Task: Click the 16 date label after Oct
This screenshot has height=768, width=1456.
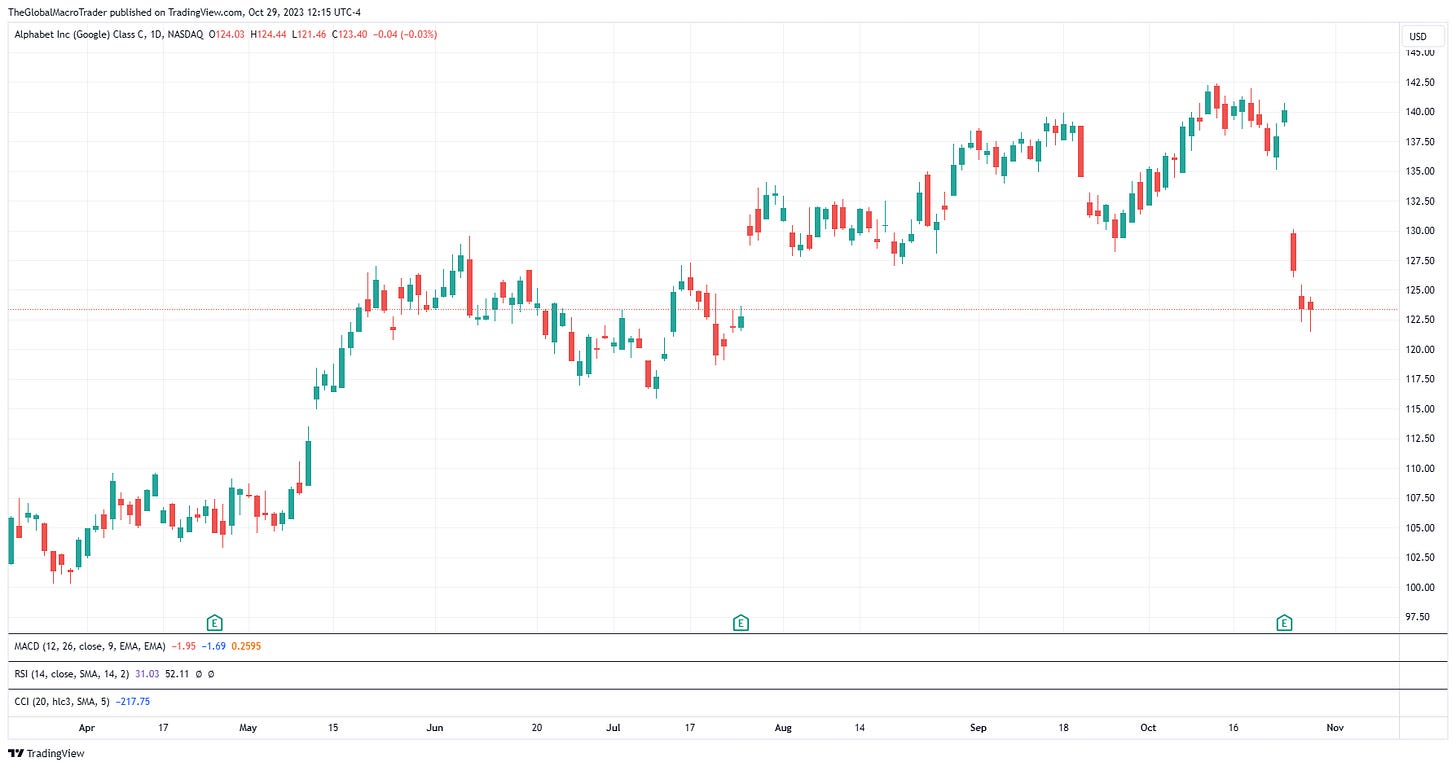Action: pyautogui.click(x=1233, y=728)
